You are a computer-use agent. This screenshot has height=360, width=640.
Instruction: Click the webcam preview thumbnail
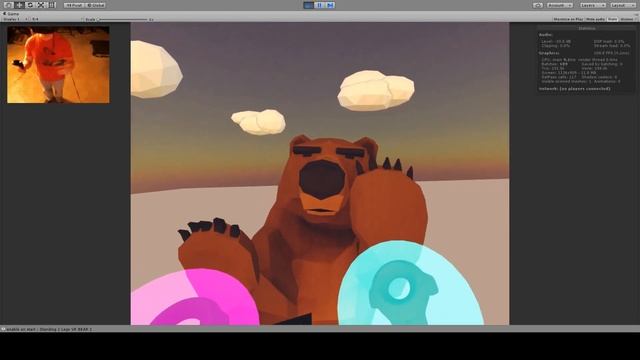tap(58, 64)
